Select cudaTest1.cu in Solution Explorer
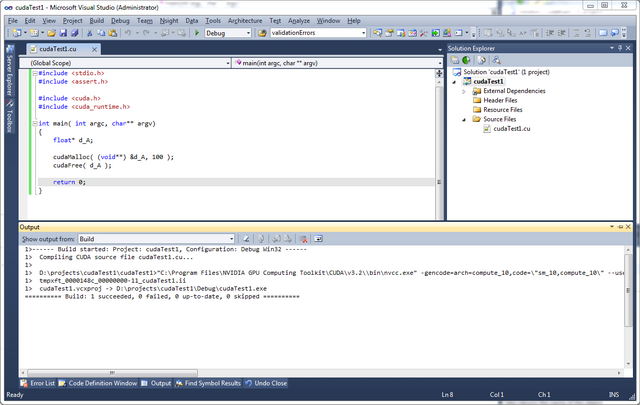 (512, 129)
